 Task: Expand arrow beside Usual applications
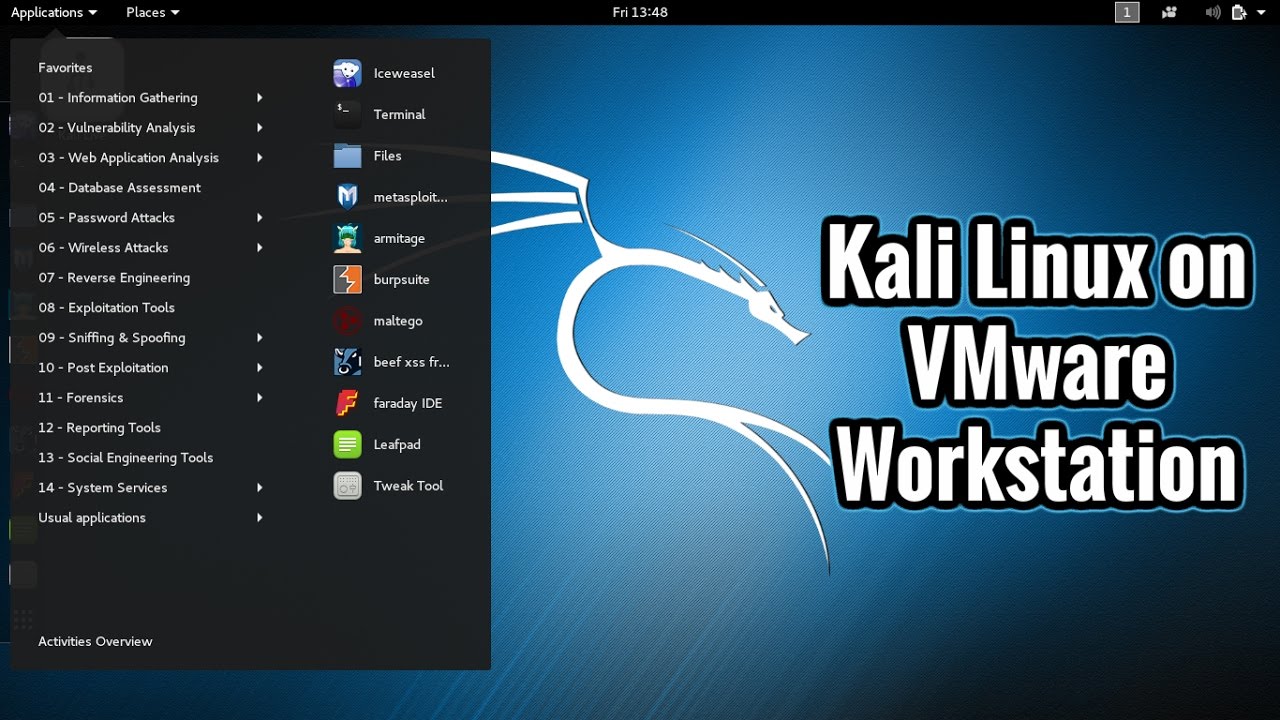259,518
